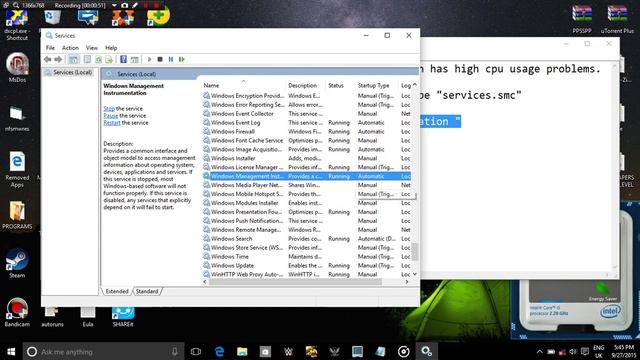Open the Bandicam desktop shortcut
Screen dimensions: 640x360
tap(17, 312)
